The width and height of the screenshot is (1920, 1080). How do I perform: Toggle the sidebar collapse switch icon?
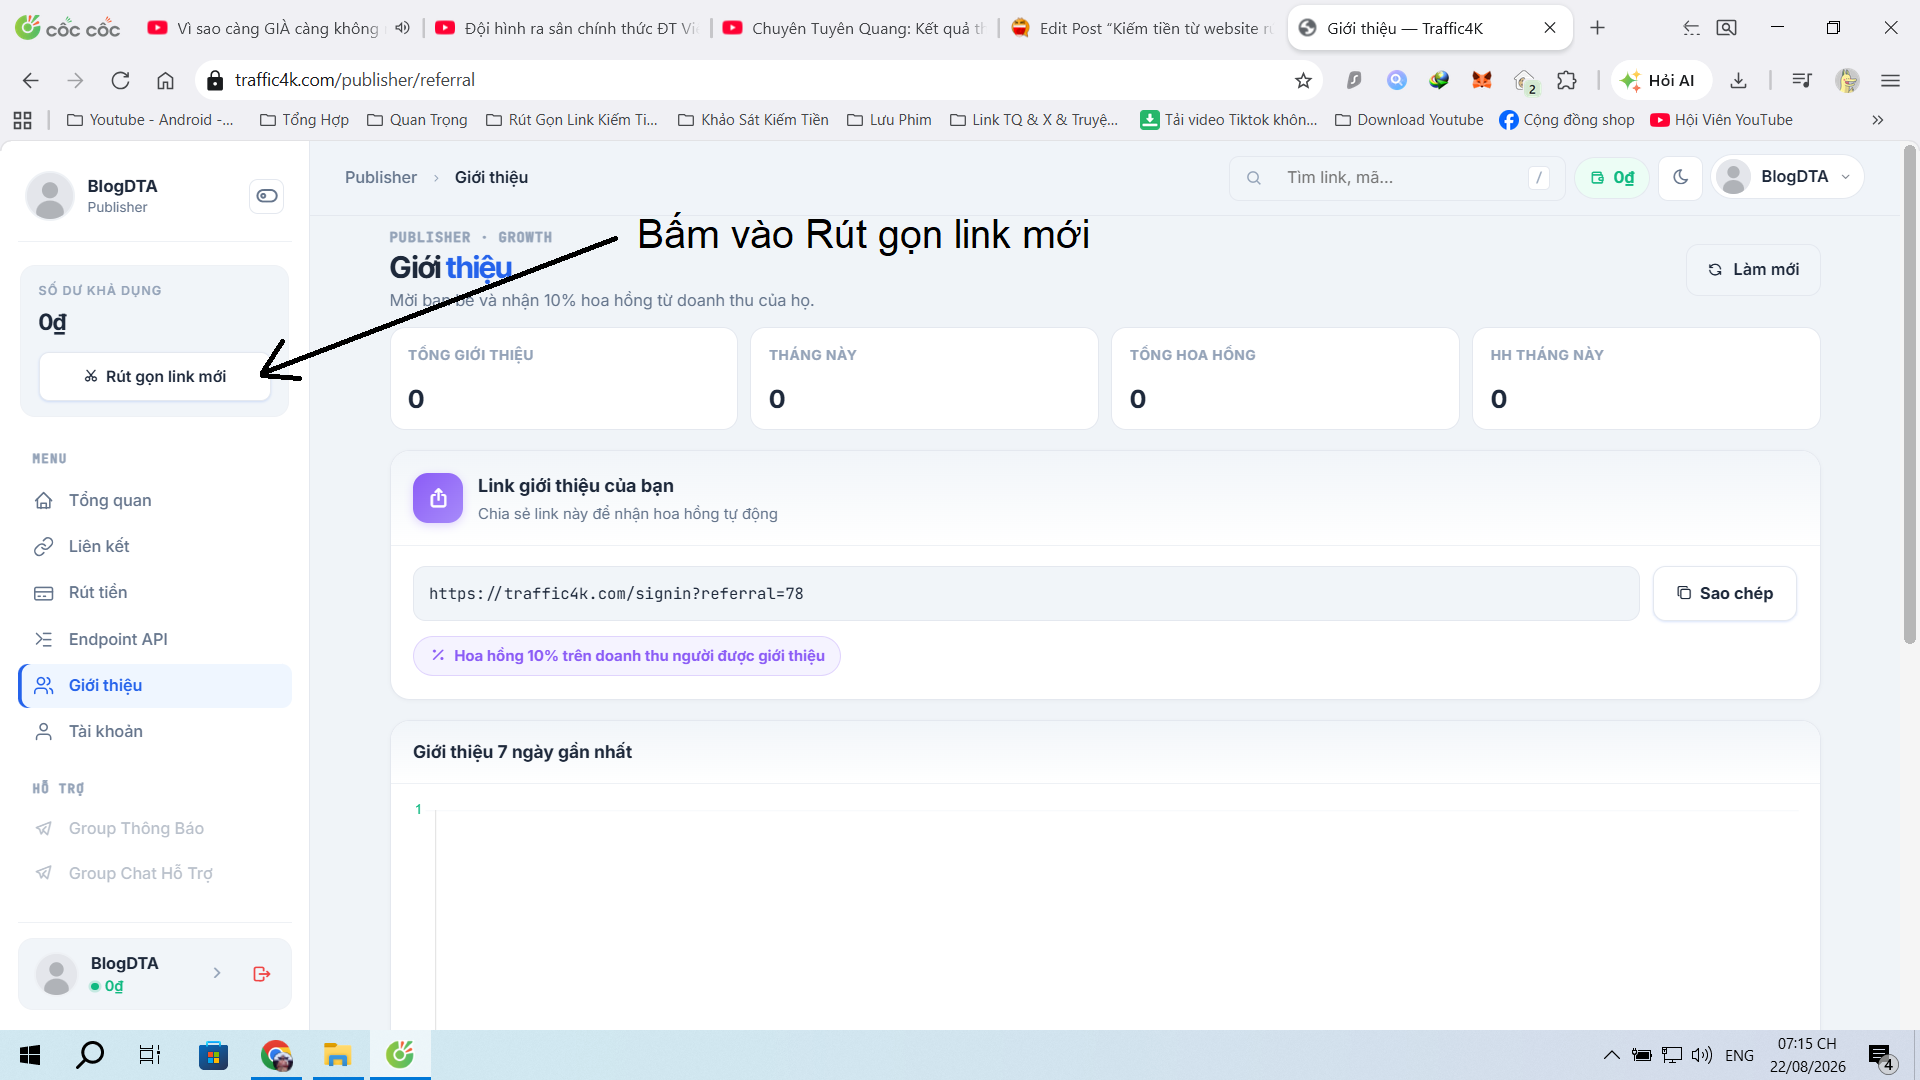click(266, 196)
